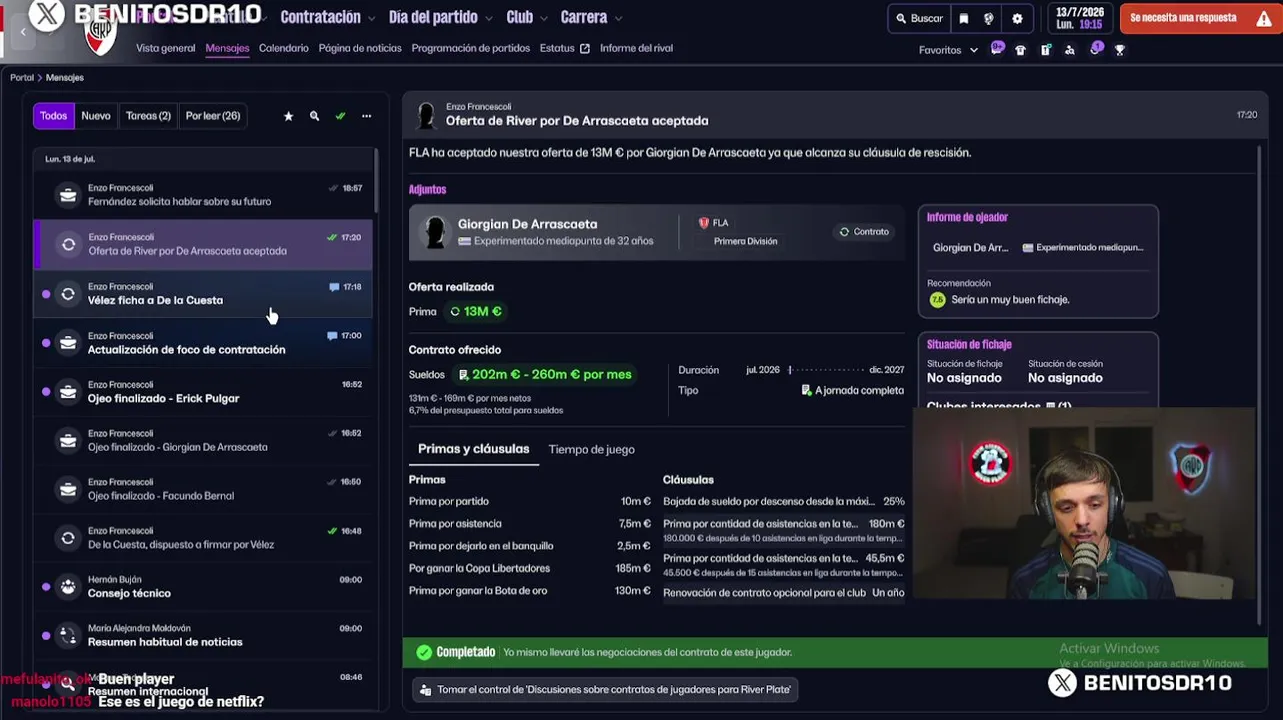This screenshot has height=720, width=1283.
Task: Click the bookmark icon in top bar
Action: point(964,18)
